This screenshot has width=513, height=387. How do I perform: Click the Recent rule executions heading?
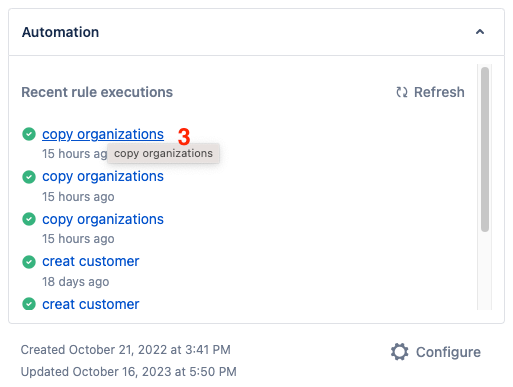point(97,92)
